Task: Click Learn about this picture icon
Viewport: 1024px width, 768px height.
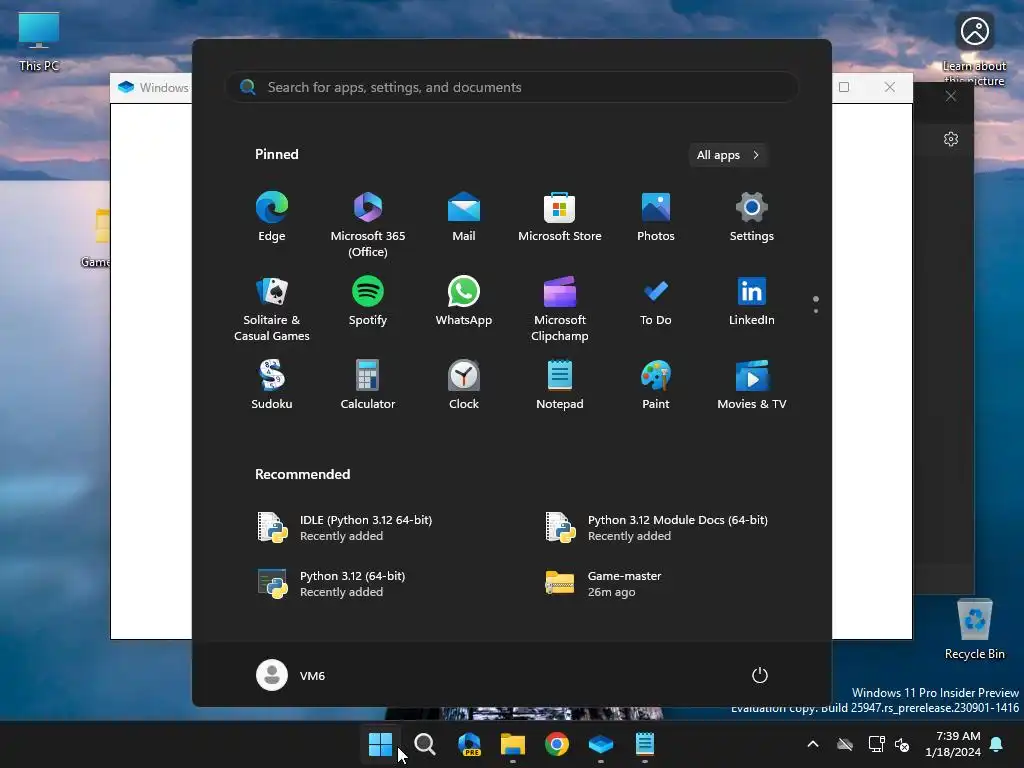Action: pyautogui.click(x=974, y=49)
